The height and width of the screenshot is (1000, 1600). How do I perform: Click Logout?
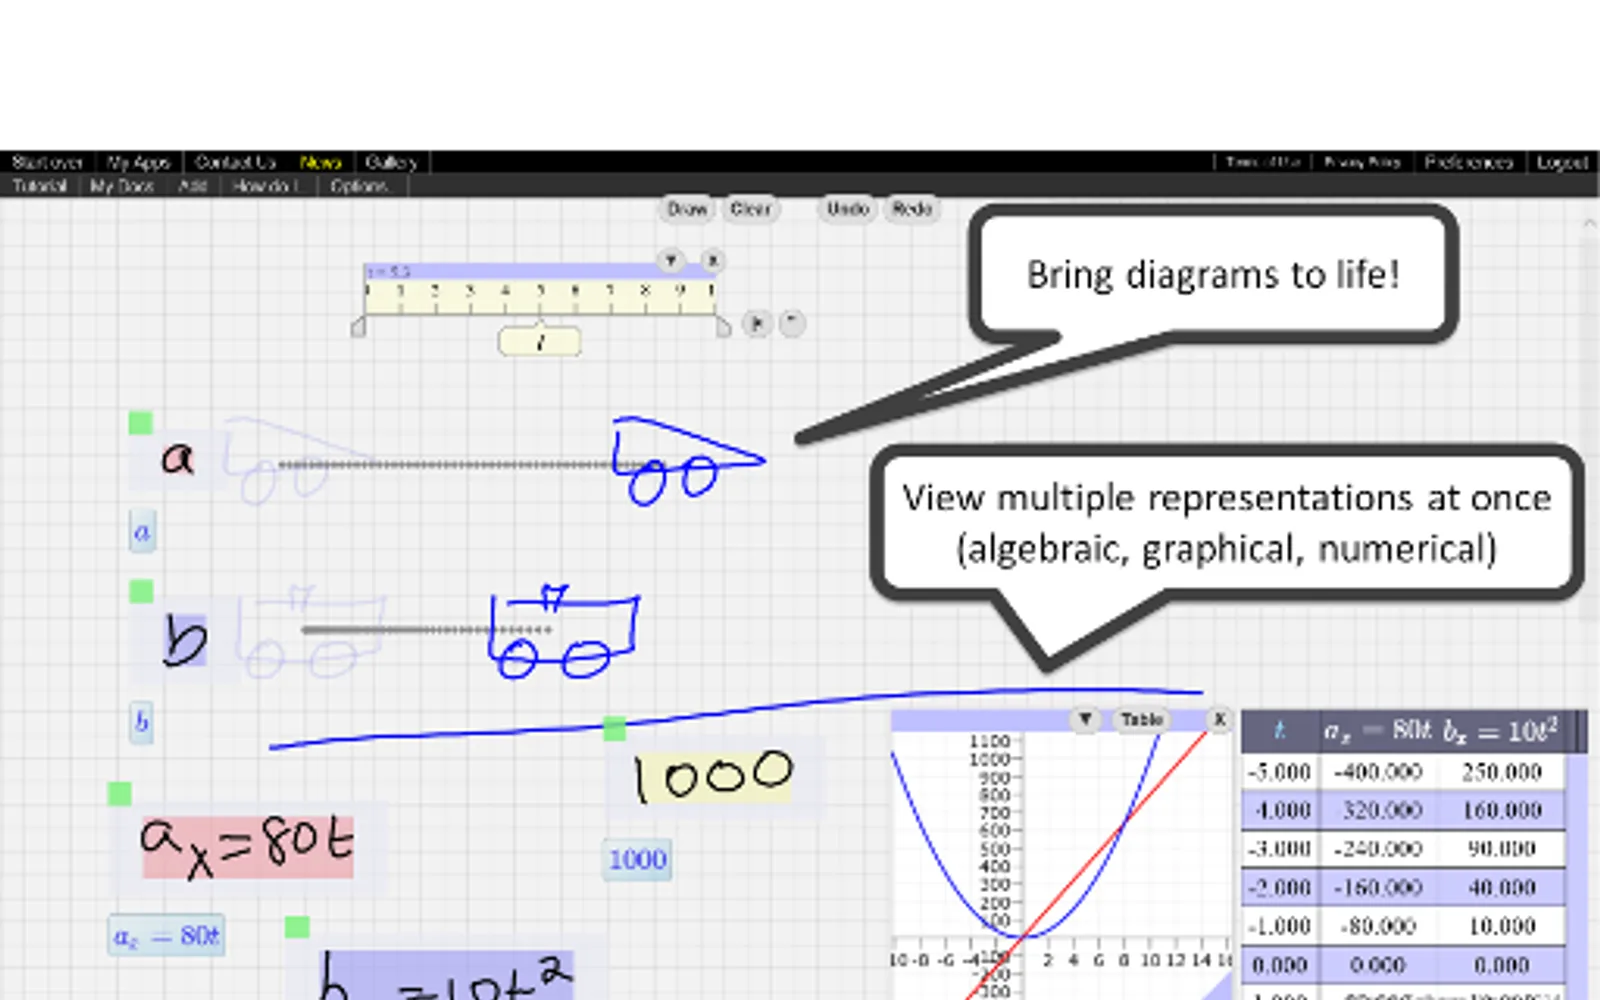1562,162
